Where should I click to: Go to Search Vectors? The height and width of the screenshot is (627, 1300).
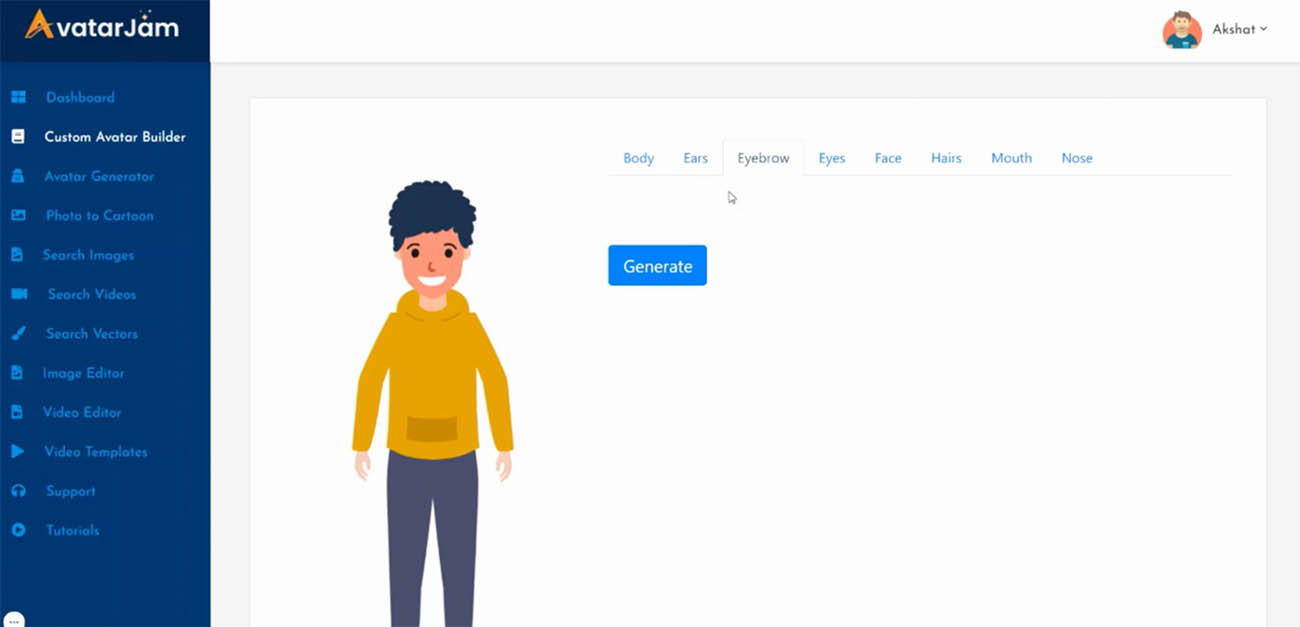tap(92, 333)
